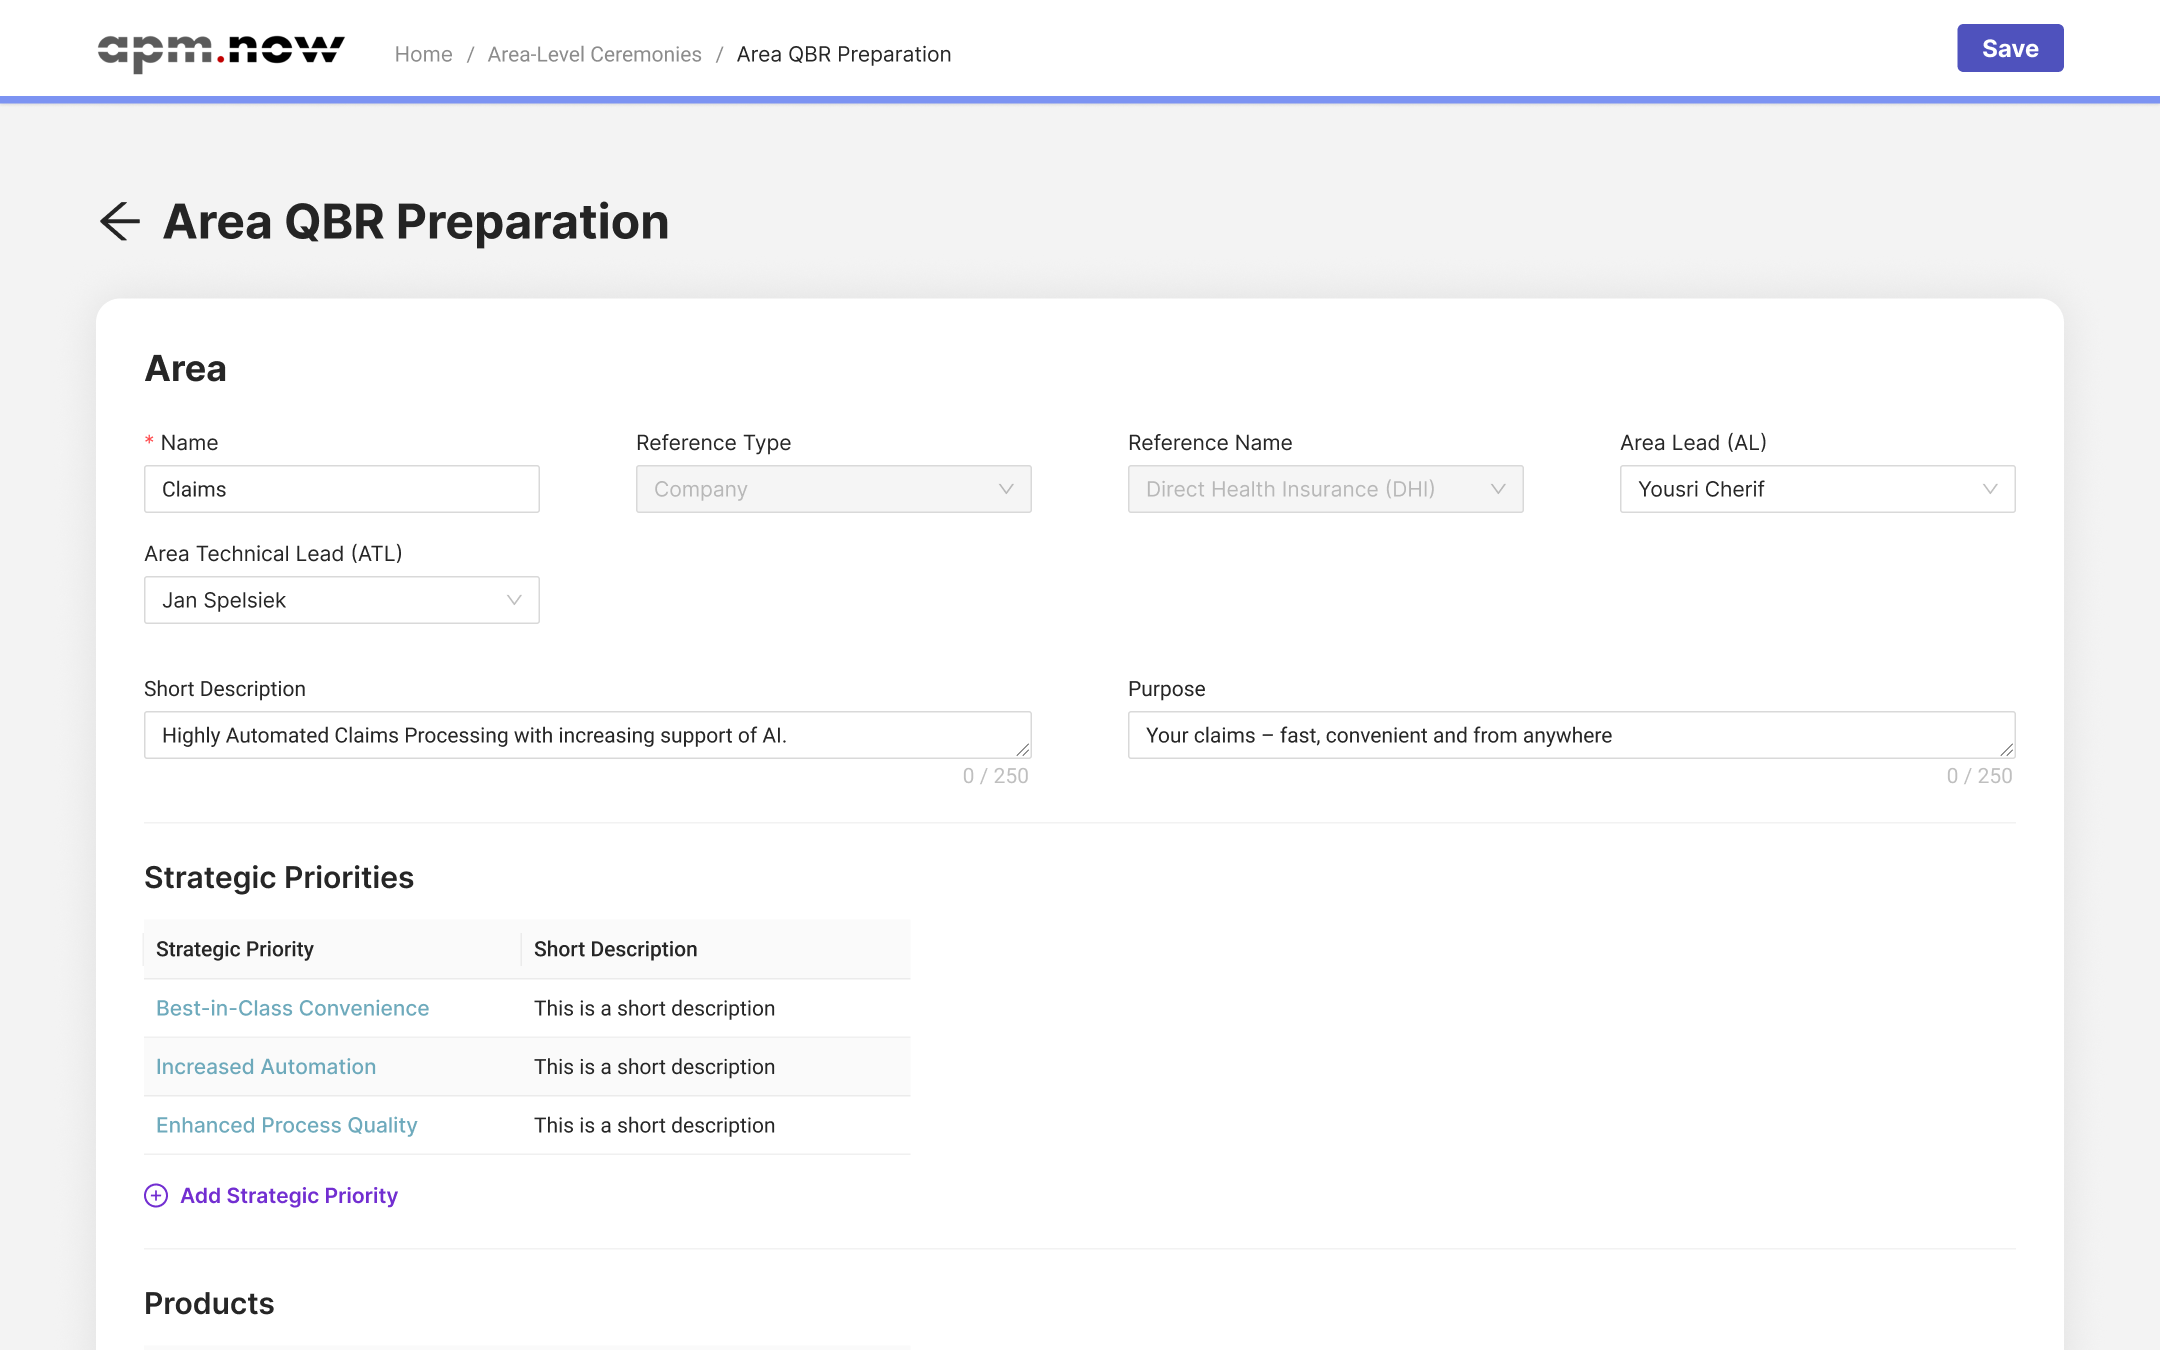Click Purpose textarea resize handle
2160x1350 pixels.
pos(2007,750)
